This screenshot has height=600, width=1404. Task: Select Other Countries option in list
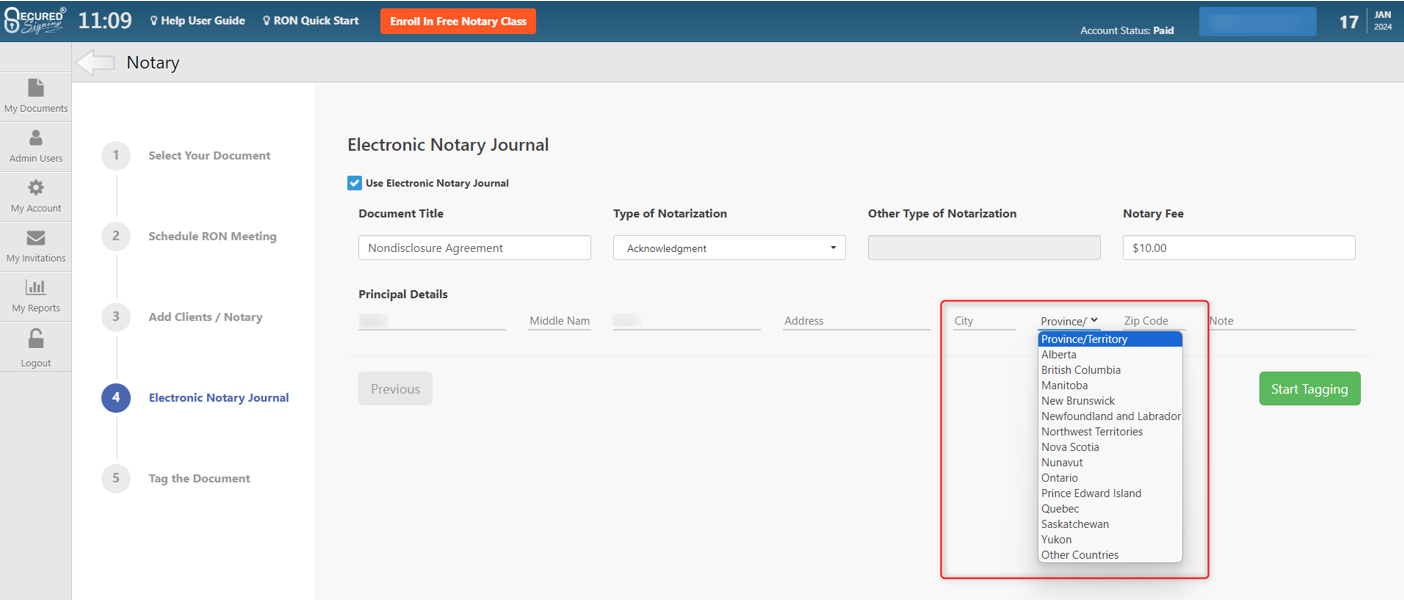[1079, 555]
